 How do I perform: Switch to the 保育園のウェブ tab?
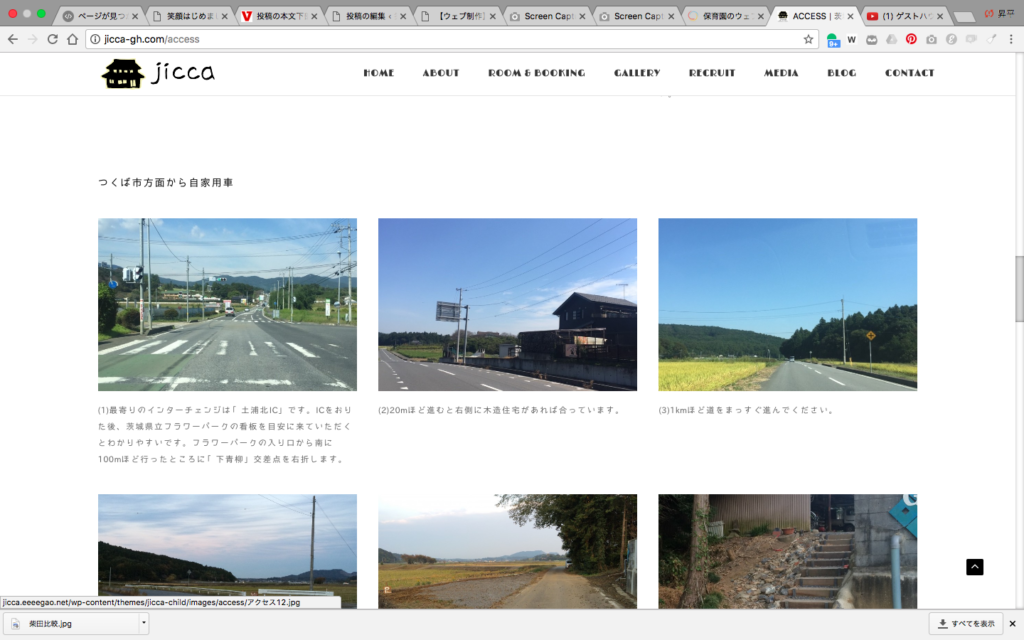click(725, 16)
